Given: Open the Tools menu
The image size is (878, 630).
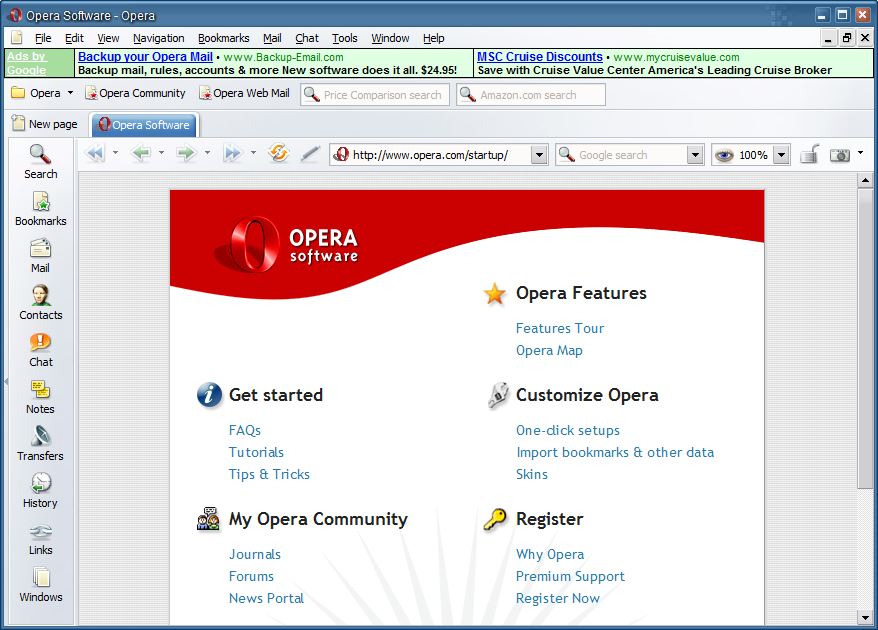Looking at the screenshot, I should [x=344, y=38].
